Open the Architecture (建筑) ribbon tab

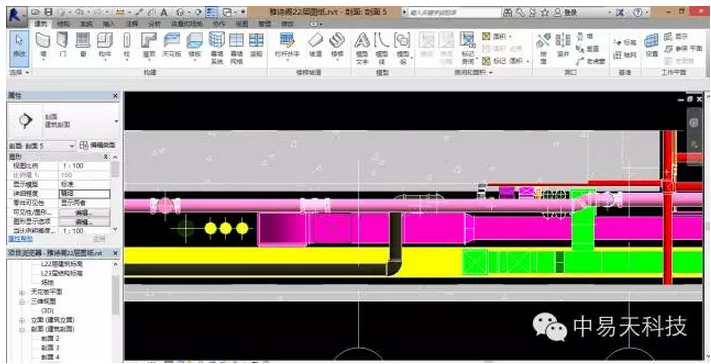pos(41,23)
